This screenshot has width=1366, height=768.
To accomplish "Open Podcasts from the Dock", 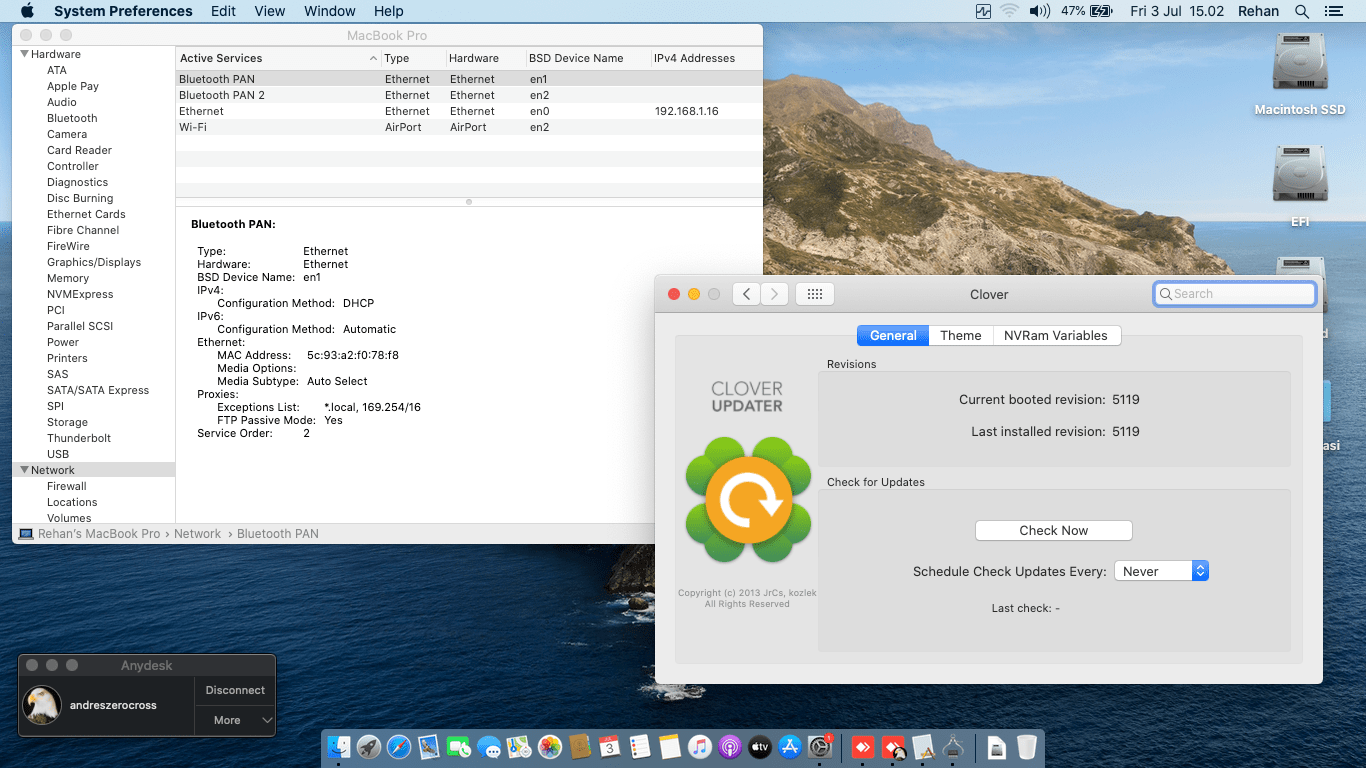I will (730, 747).
